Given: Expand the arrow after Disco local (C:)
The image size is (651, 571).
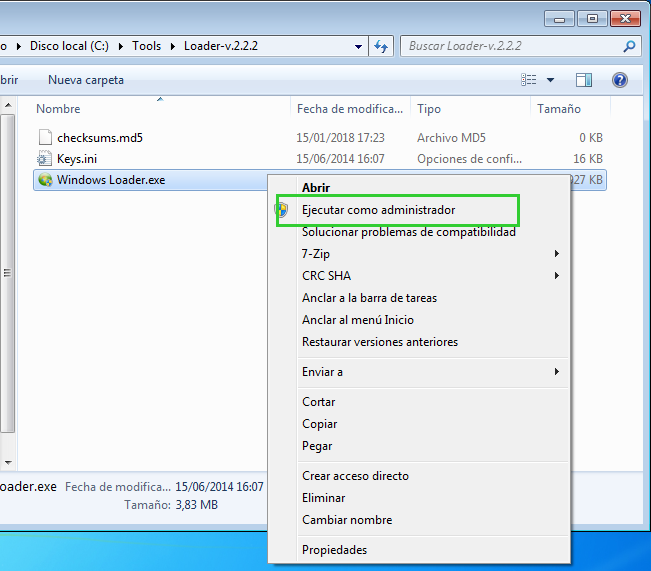Looking at the screenshot, I should coord(121,46).
